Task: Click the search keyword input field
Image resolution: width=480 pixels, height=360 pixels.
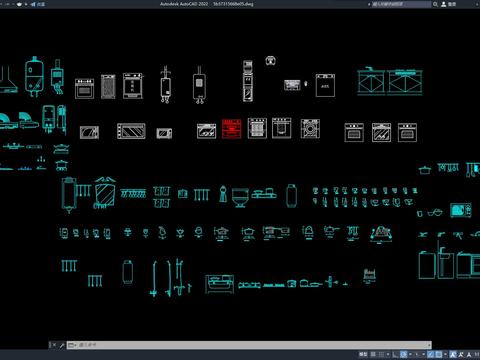Action: coord(401,4)
